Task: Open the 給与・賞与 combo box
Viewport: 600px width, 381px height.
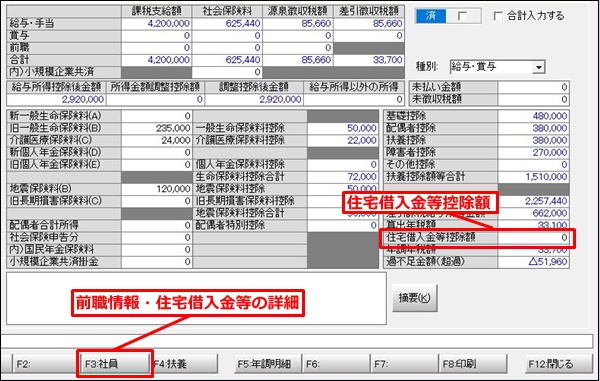Action: [x=497, y=67]
